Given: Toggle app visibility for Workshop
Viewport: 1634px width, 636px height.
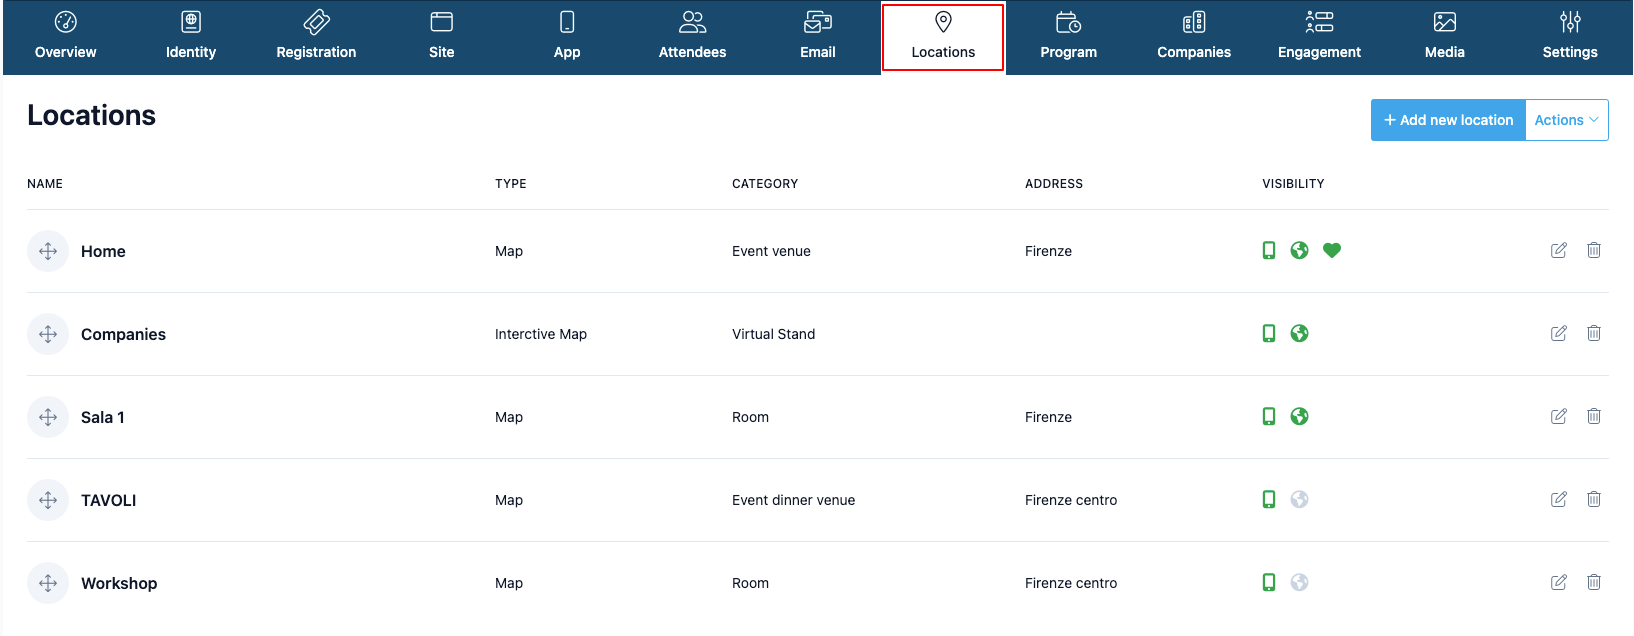Looking at the screenshot, I should click(1269, 582).
